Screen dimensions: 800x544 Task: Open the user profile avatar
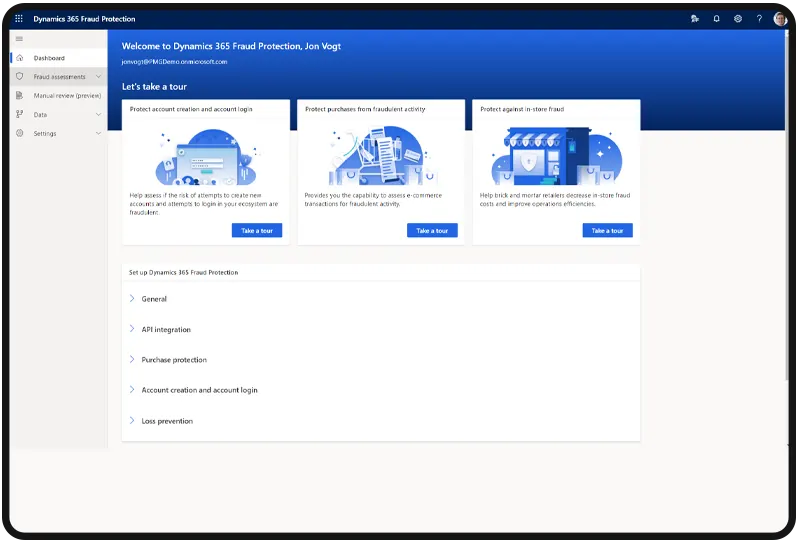(780, 18)
